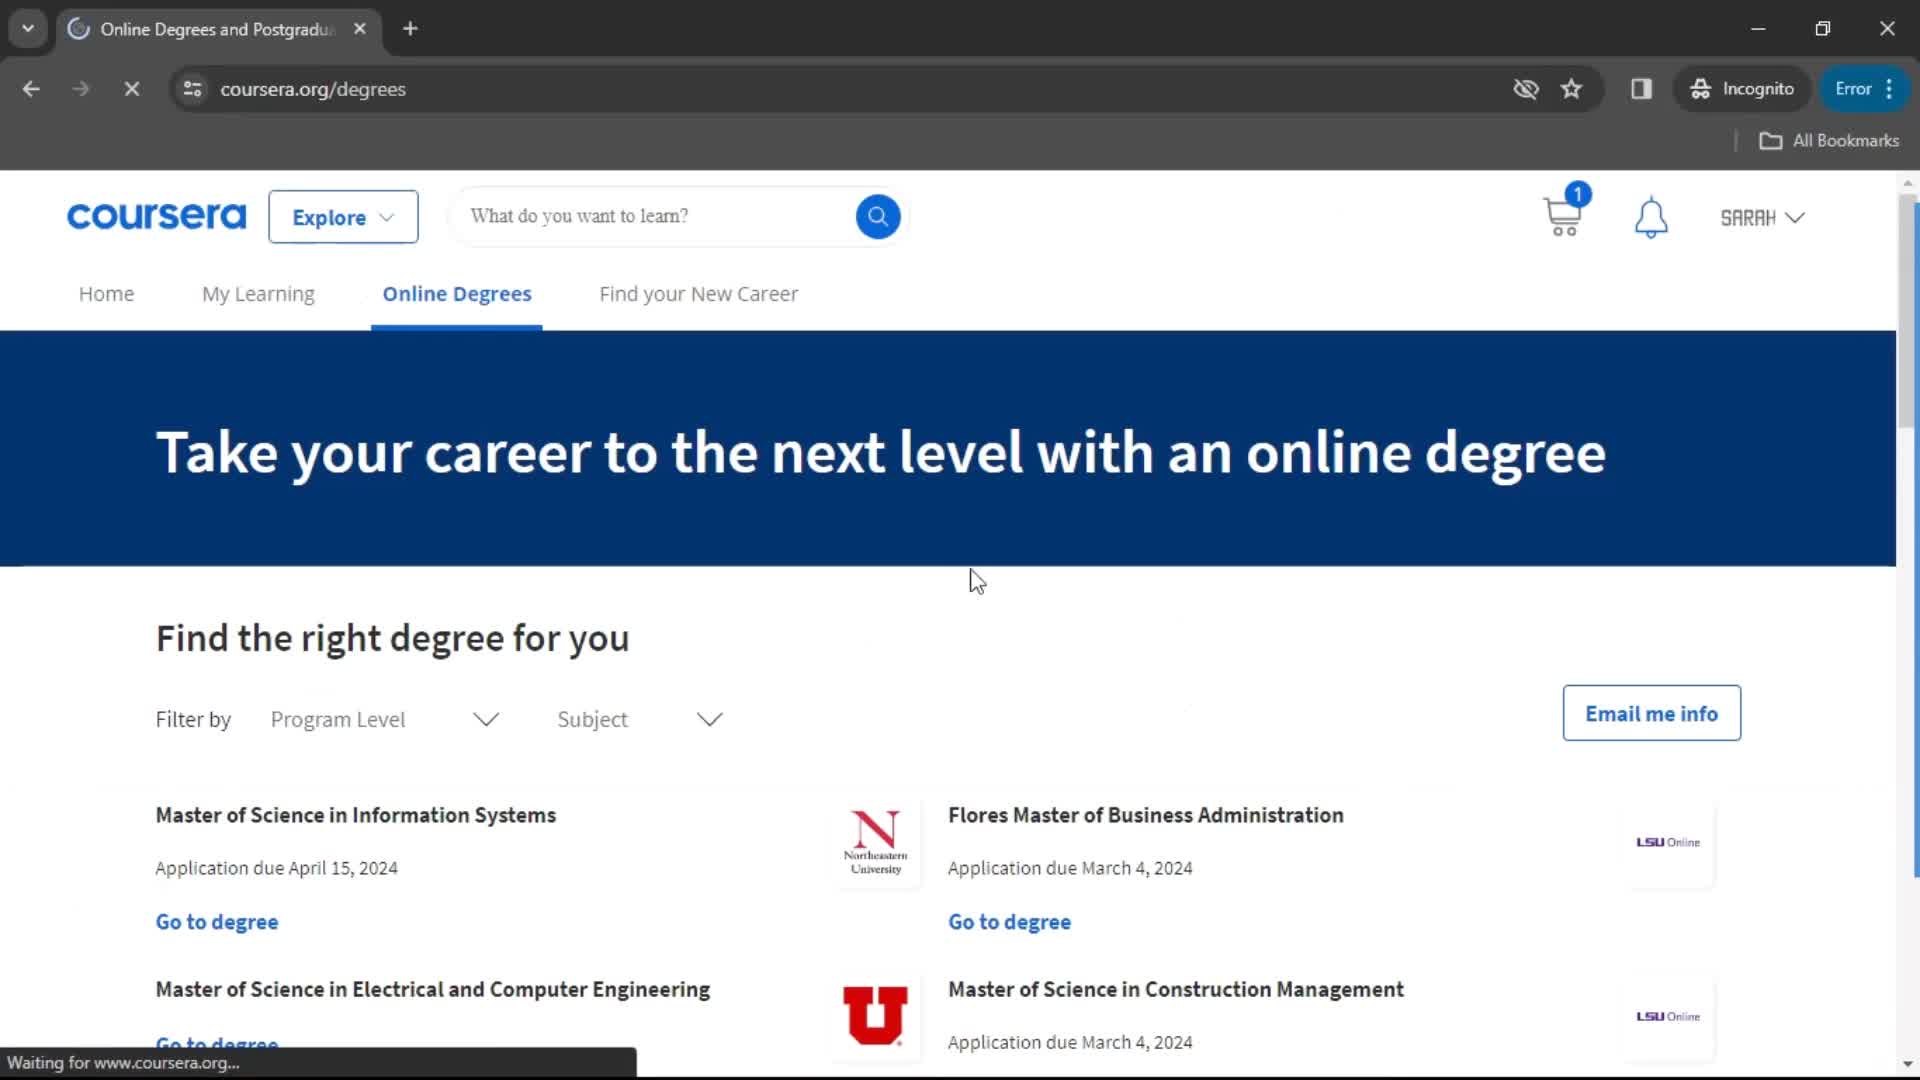Click the search magnifying glass icon
This screenshot has height=1080, width=1920.
pyautogui.click(x=877, y=215)
